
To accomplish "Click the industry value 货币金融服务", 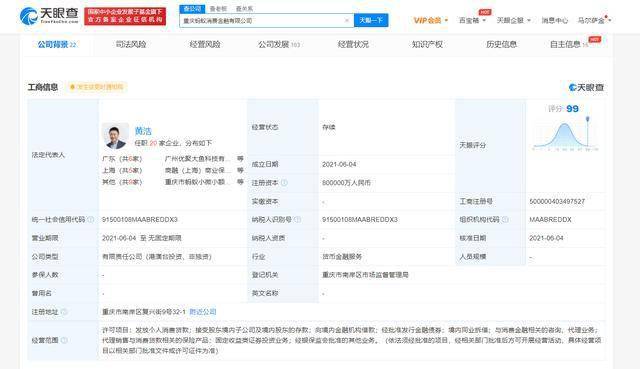I will [342, 257].
